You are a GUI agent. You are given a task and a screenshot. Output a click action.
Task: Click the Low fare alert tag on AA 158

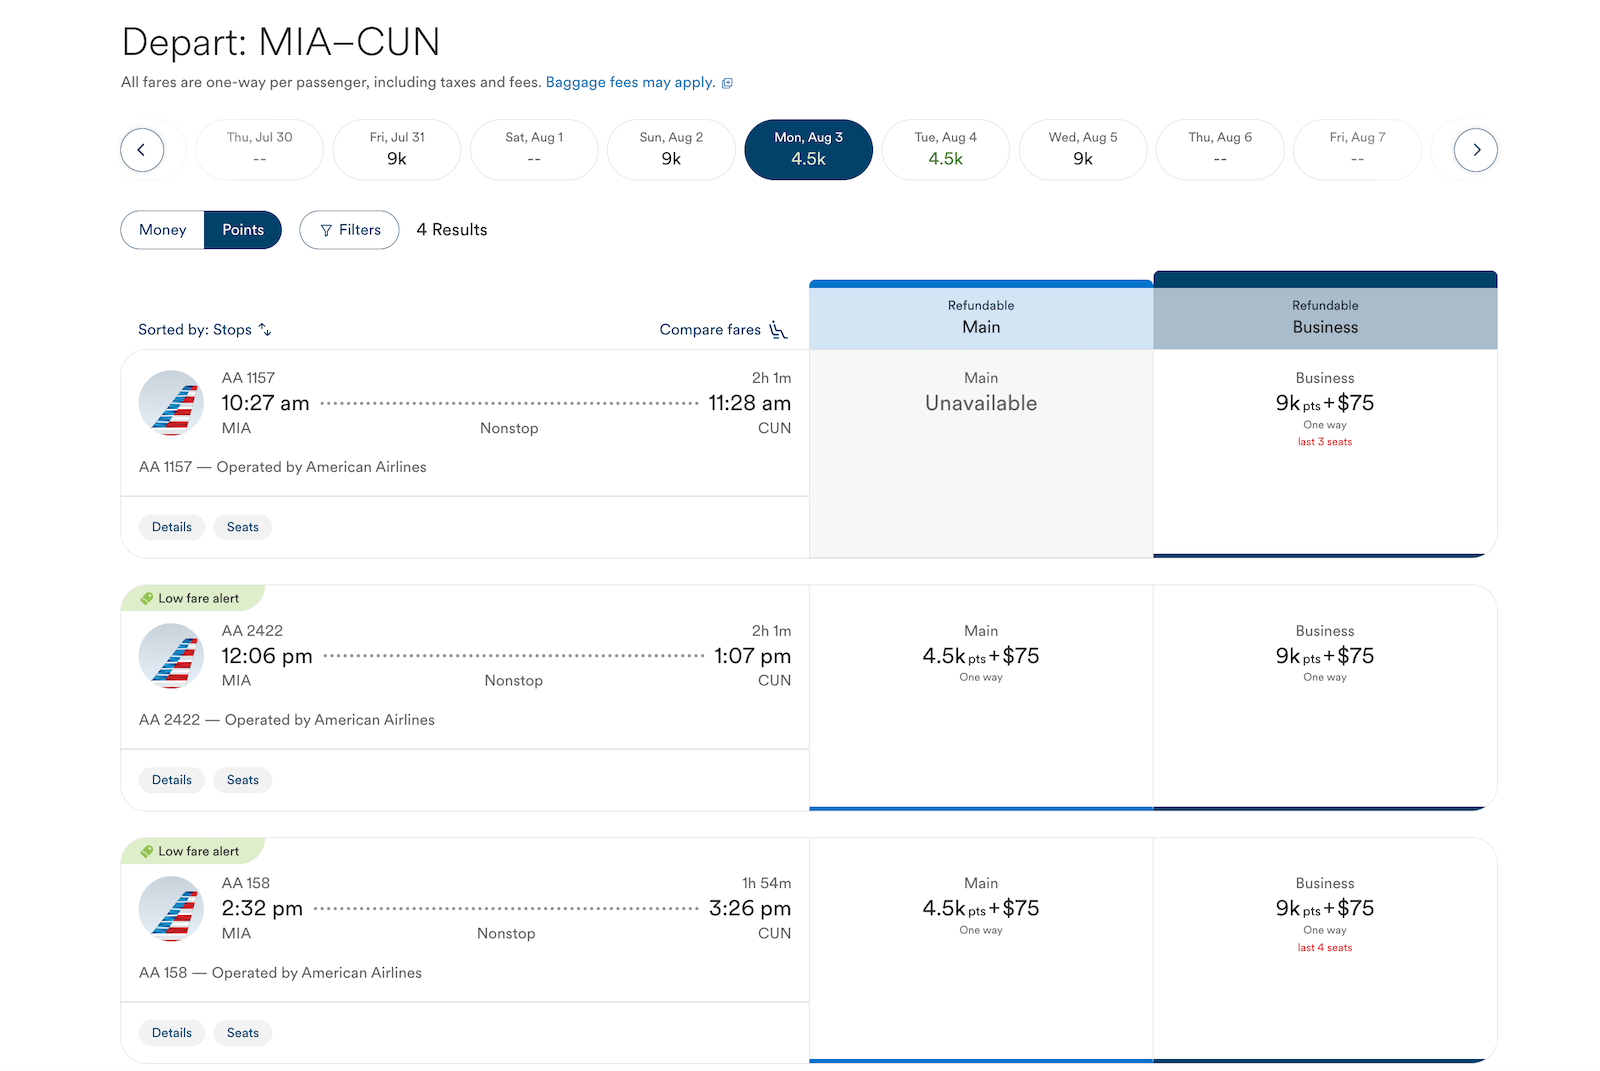point(192,851)
